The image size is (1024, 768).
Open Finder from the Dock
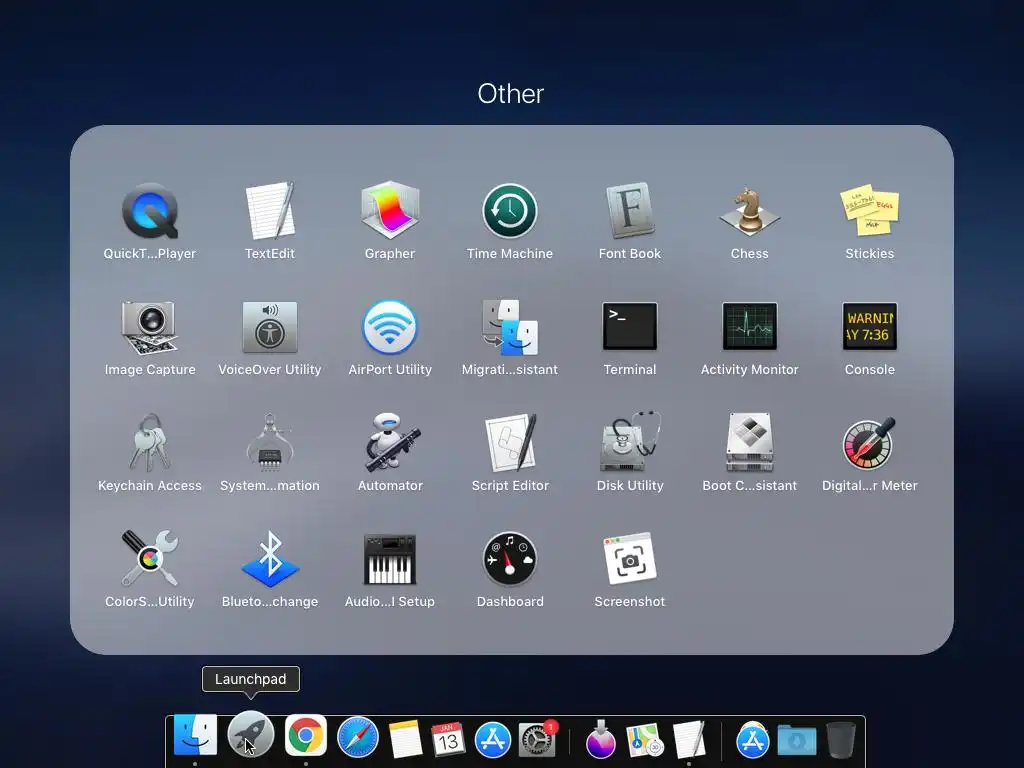[195, 735]
